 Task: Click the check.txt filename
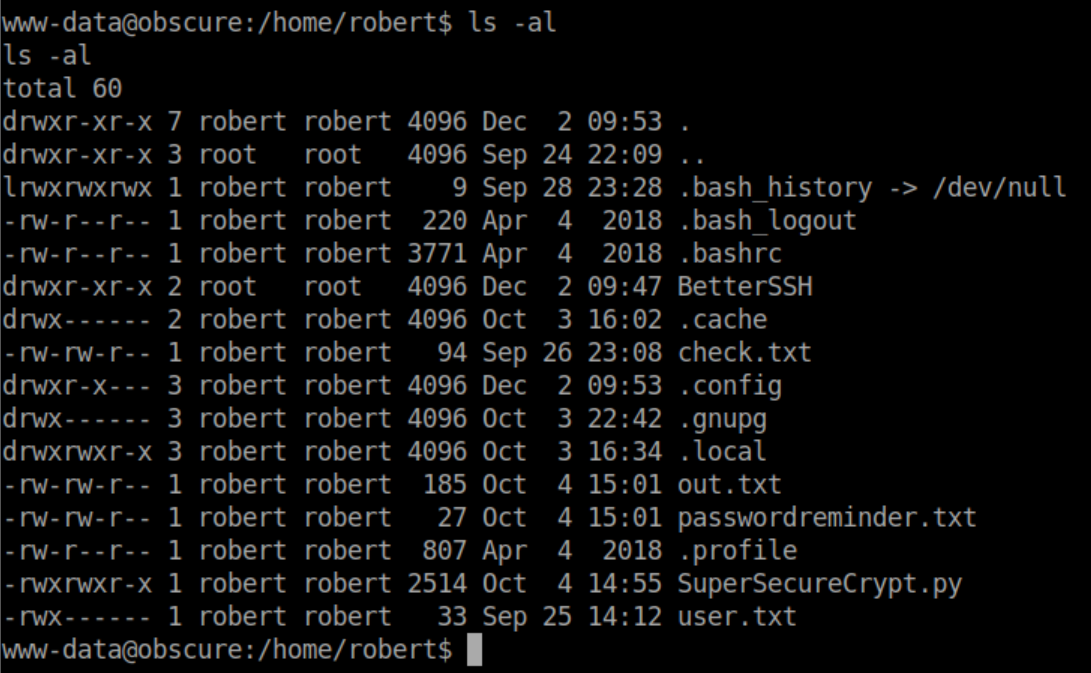pos(745,353)
